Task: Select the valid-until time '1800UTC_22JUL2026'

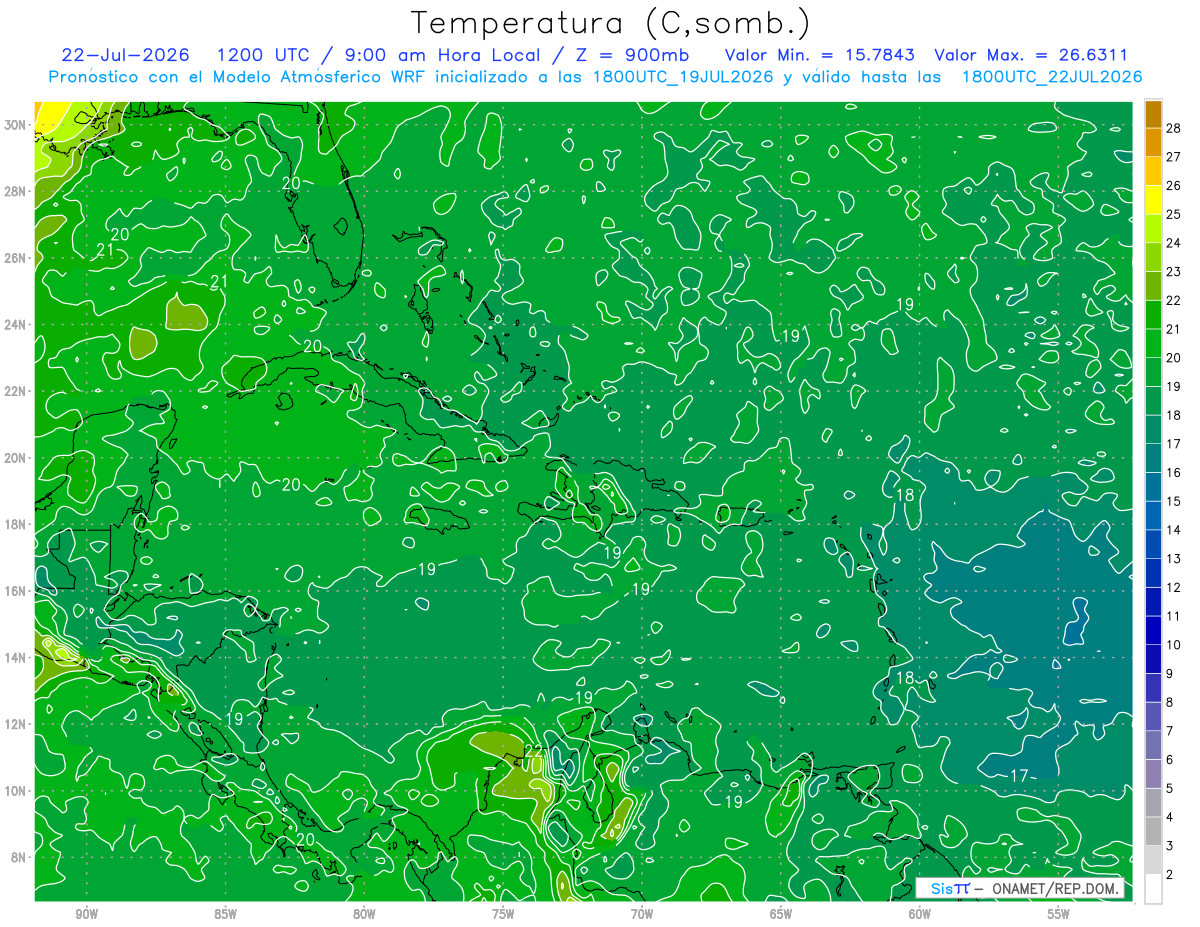Action: (1052, 77)
